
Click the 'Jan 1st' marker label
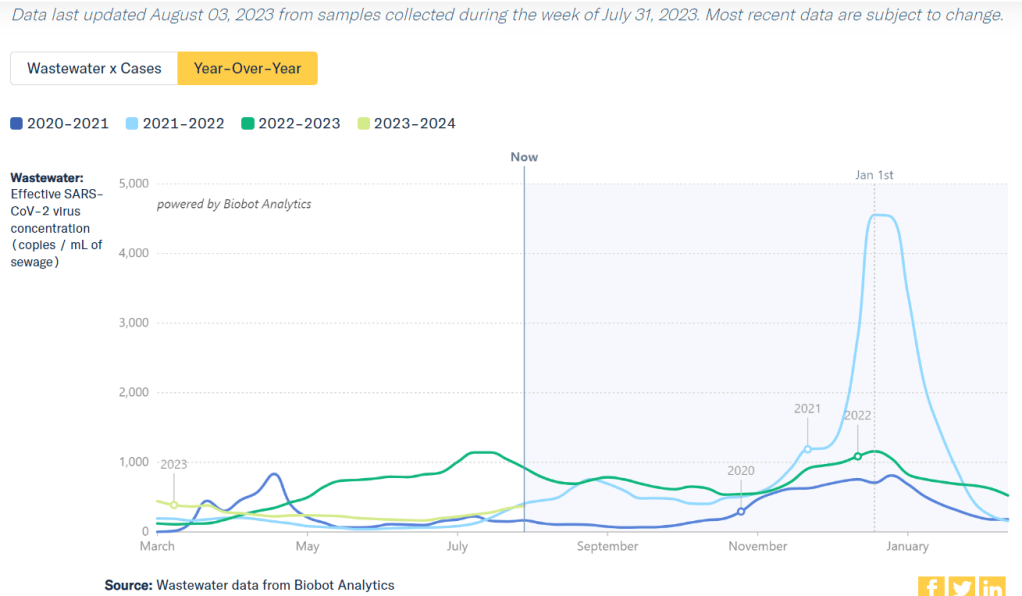874,175
